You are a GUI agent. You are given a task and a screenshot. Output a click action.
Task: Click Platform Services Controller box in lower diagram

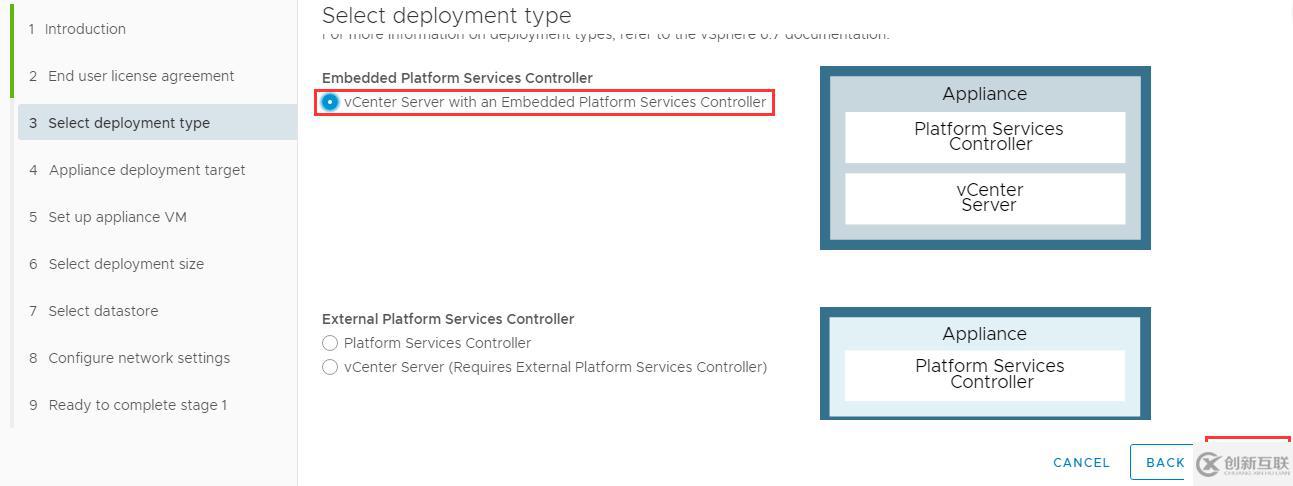[x=985, y=375]
